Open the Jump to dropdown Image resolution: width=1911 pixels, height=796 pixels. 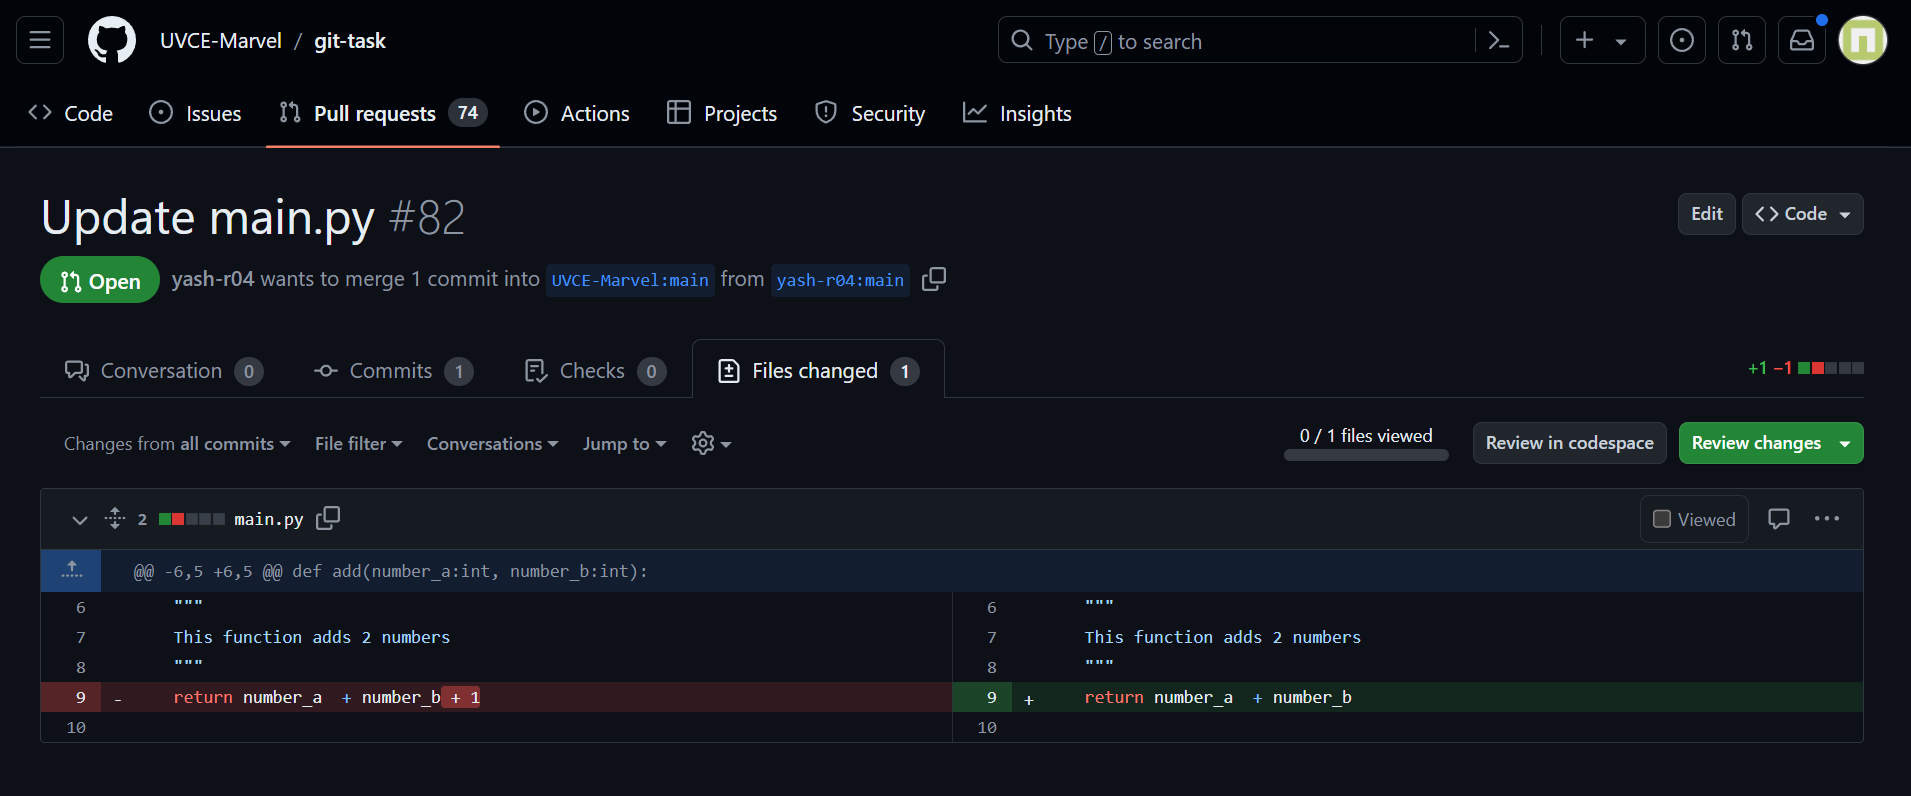pos(624,443)
